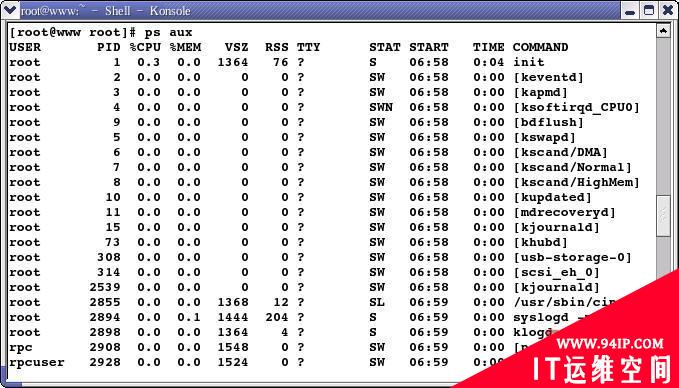Click the RSS value '76'

coord(281,62)
